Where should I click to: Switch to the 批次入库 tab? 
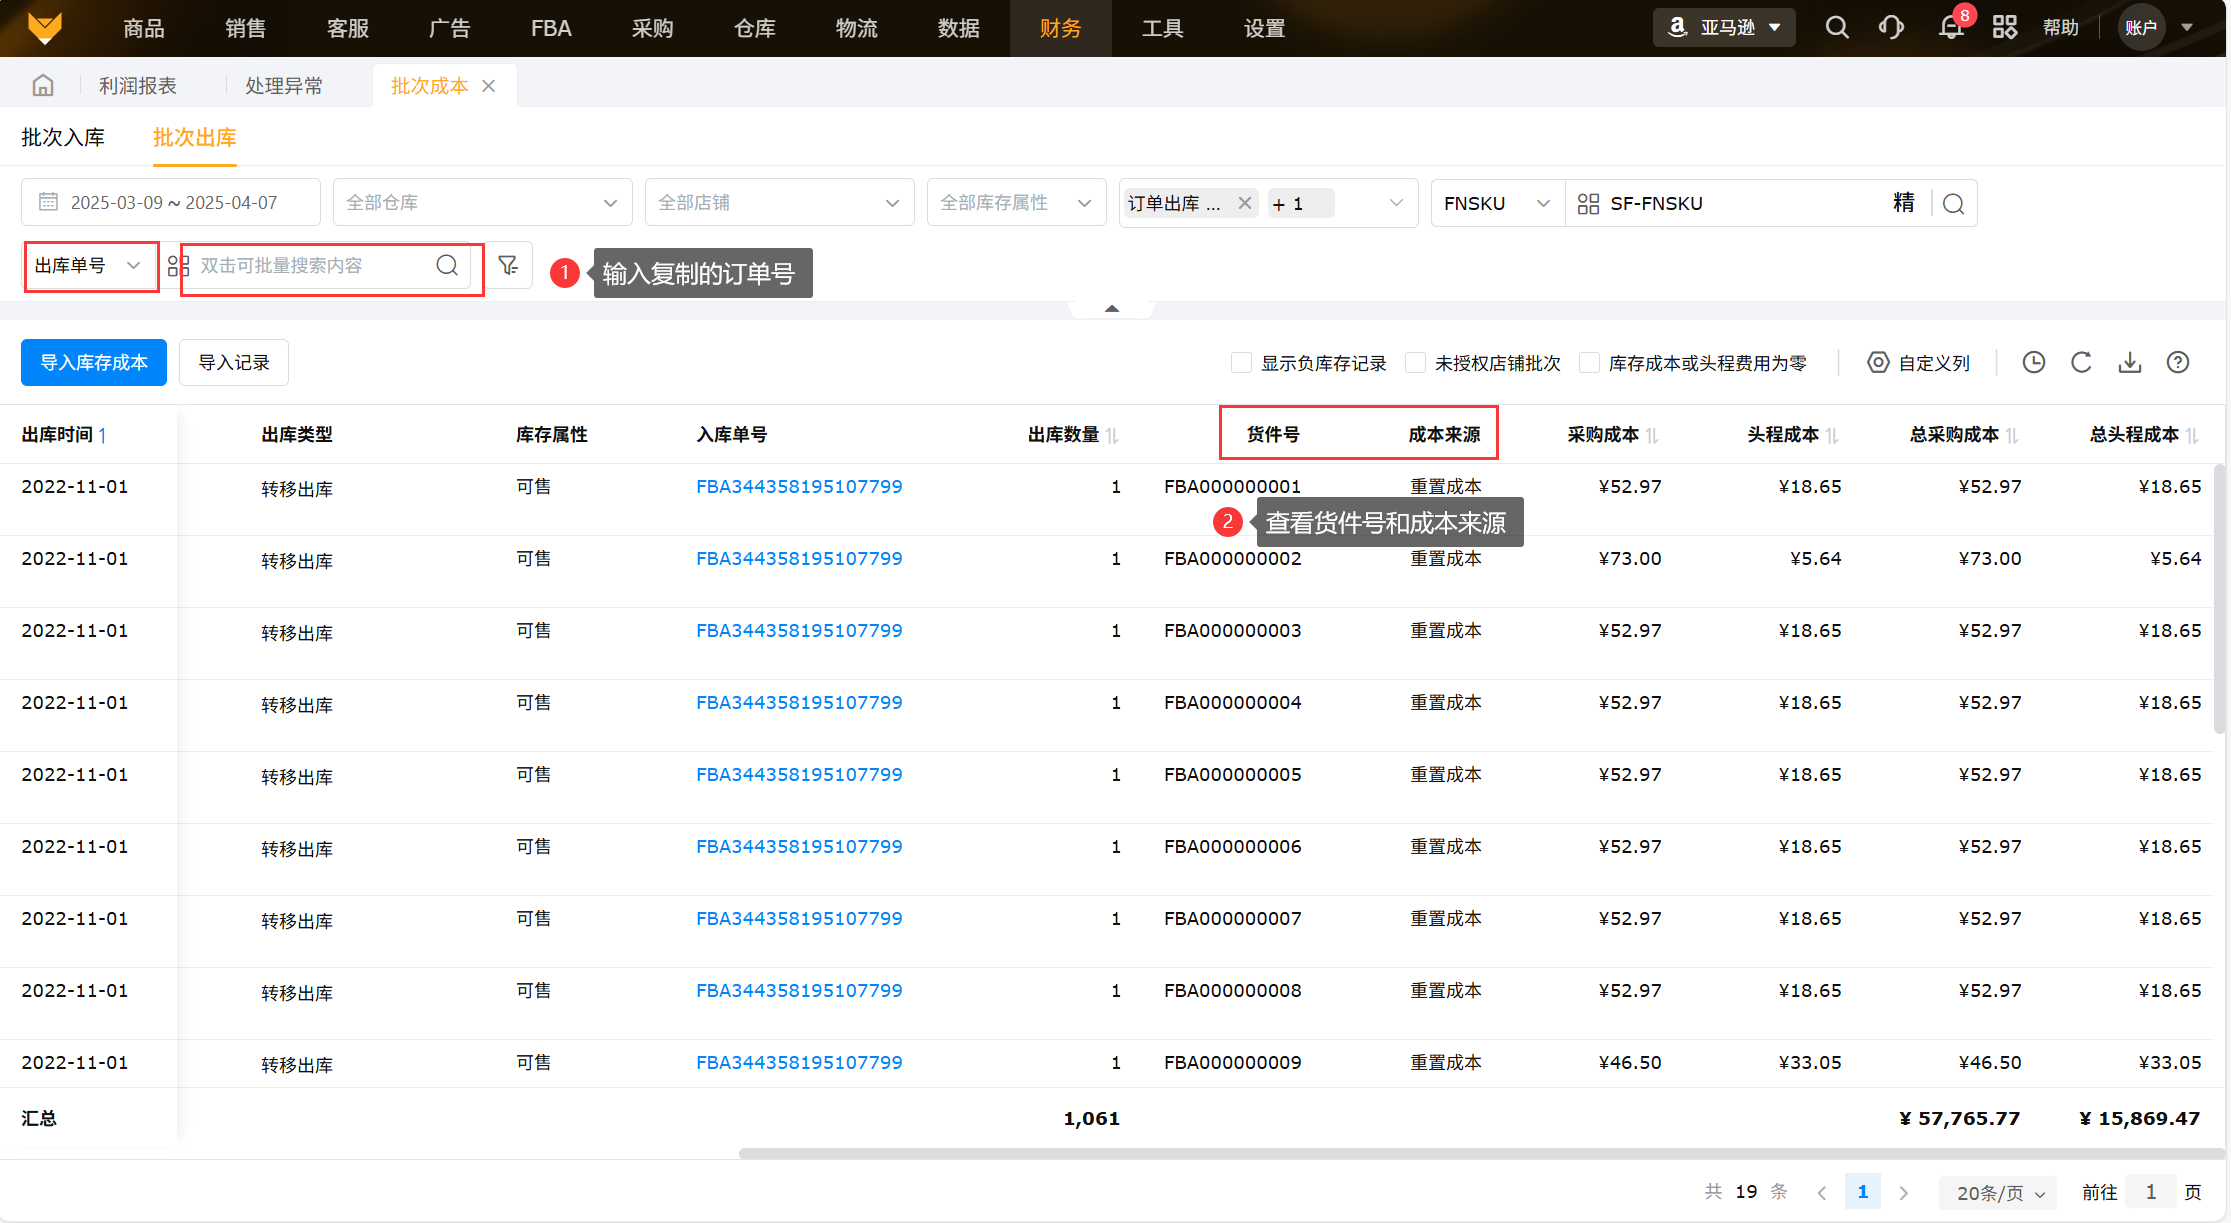[63, 138]
